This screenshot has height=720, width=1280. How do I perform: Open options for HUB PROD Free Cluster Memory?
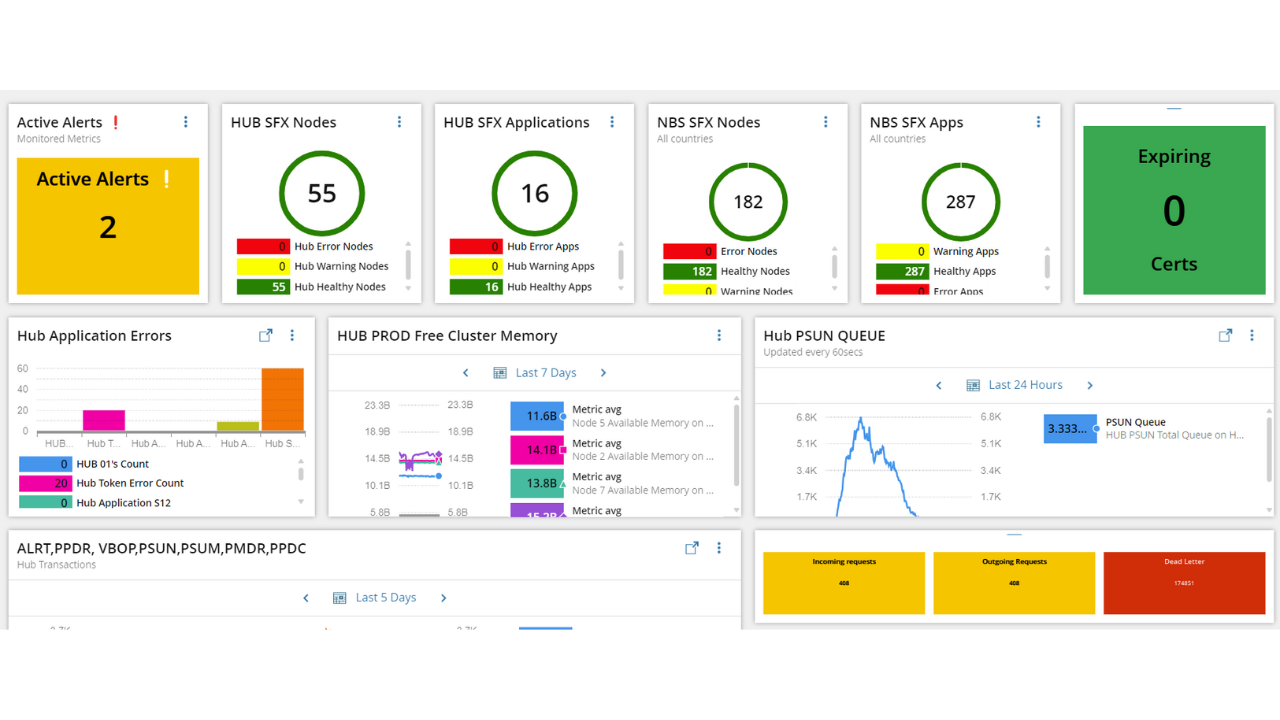click(x=719, y=336)
